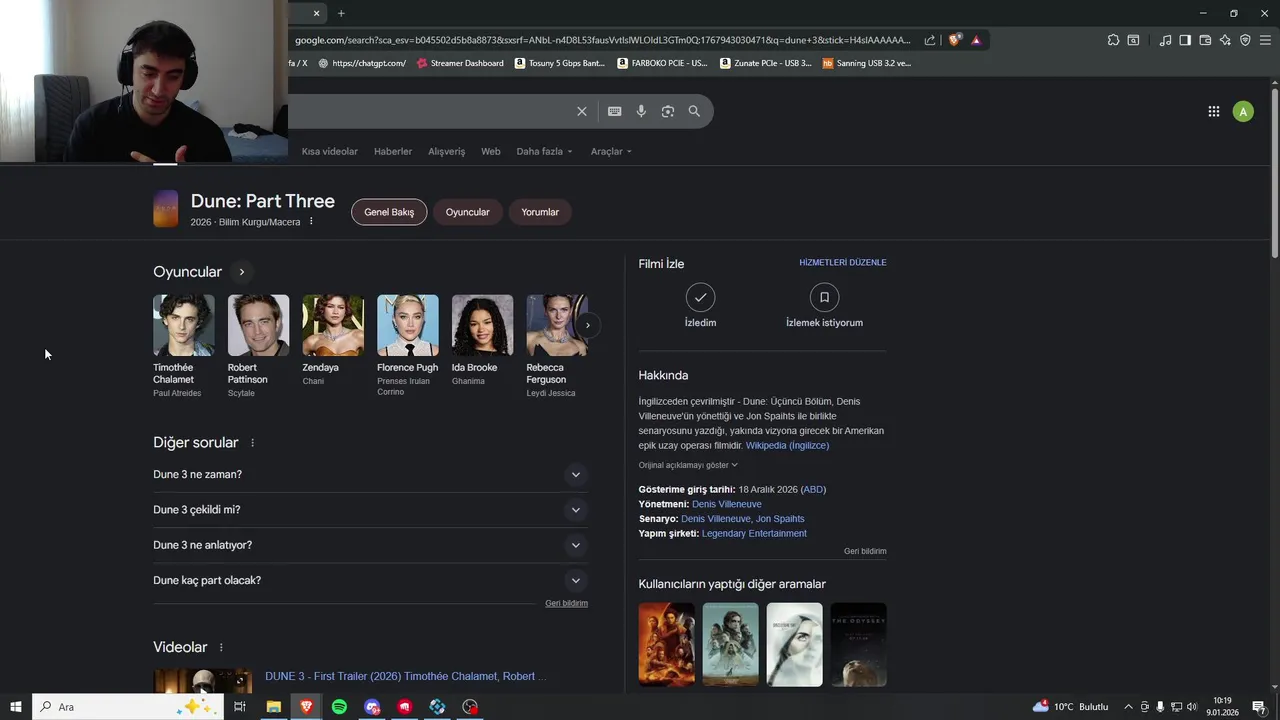Image resolution: width=1280 pixels, height=720 pixels.
Task: Open the "Daha fazla" dropdown
Action: coord(544,152)
